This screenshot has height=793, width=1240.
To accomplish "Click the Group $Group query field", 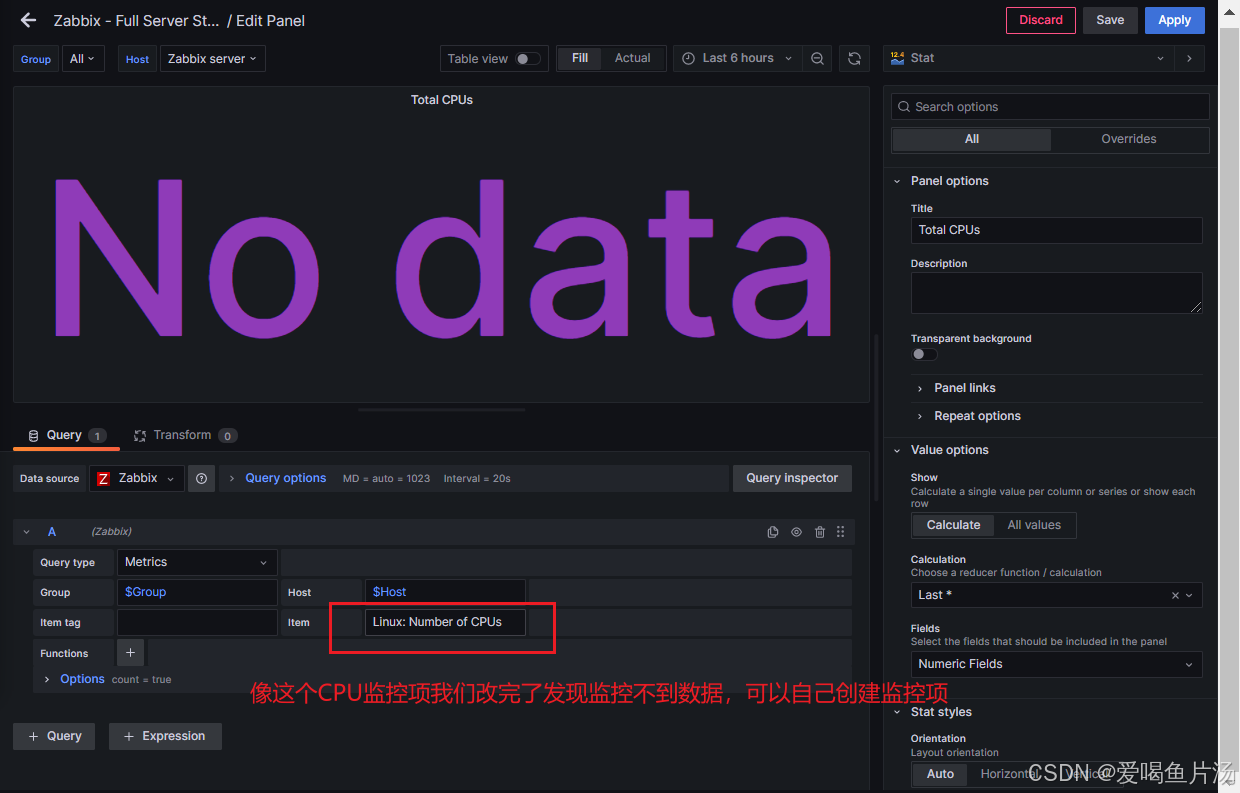I will pyautogui.click(x=197, y=592).
